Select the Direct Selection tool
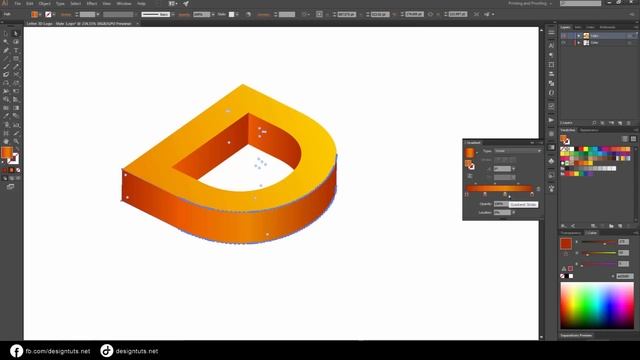Screen dimensions: 640x360 pos(16,34)
